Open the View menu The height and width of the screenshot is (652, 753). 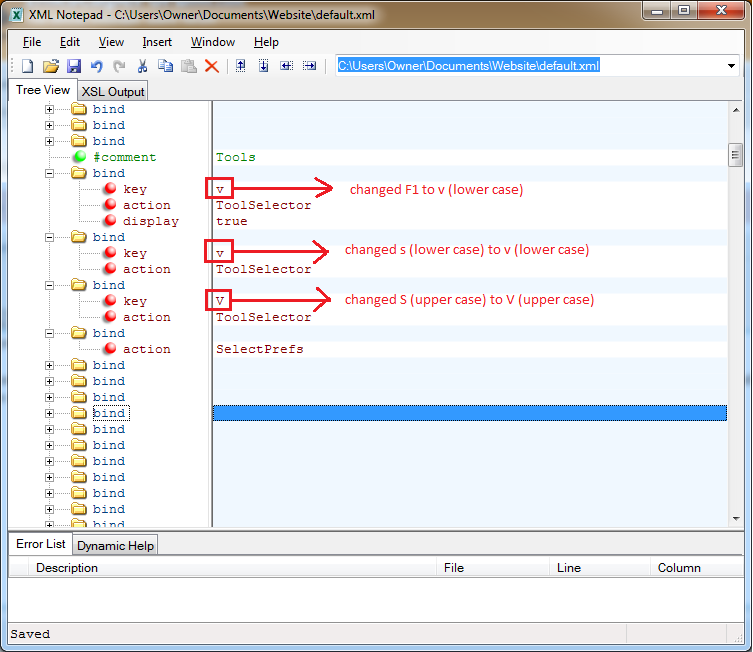point(111,42)
